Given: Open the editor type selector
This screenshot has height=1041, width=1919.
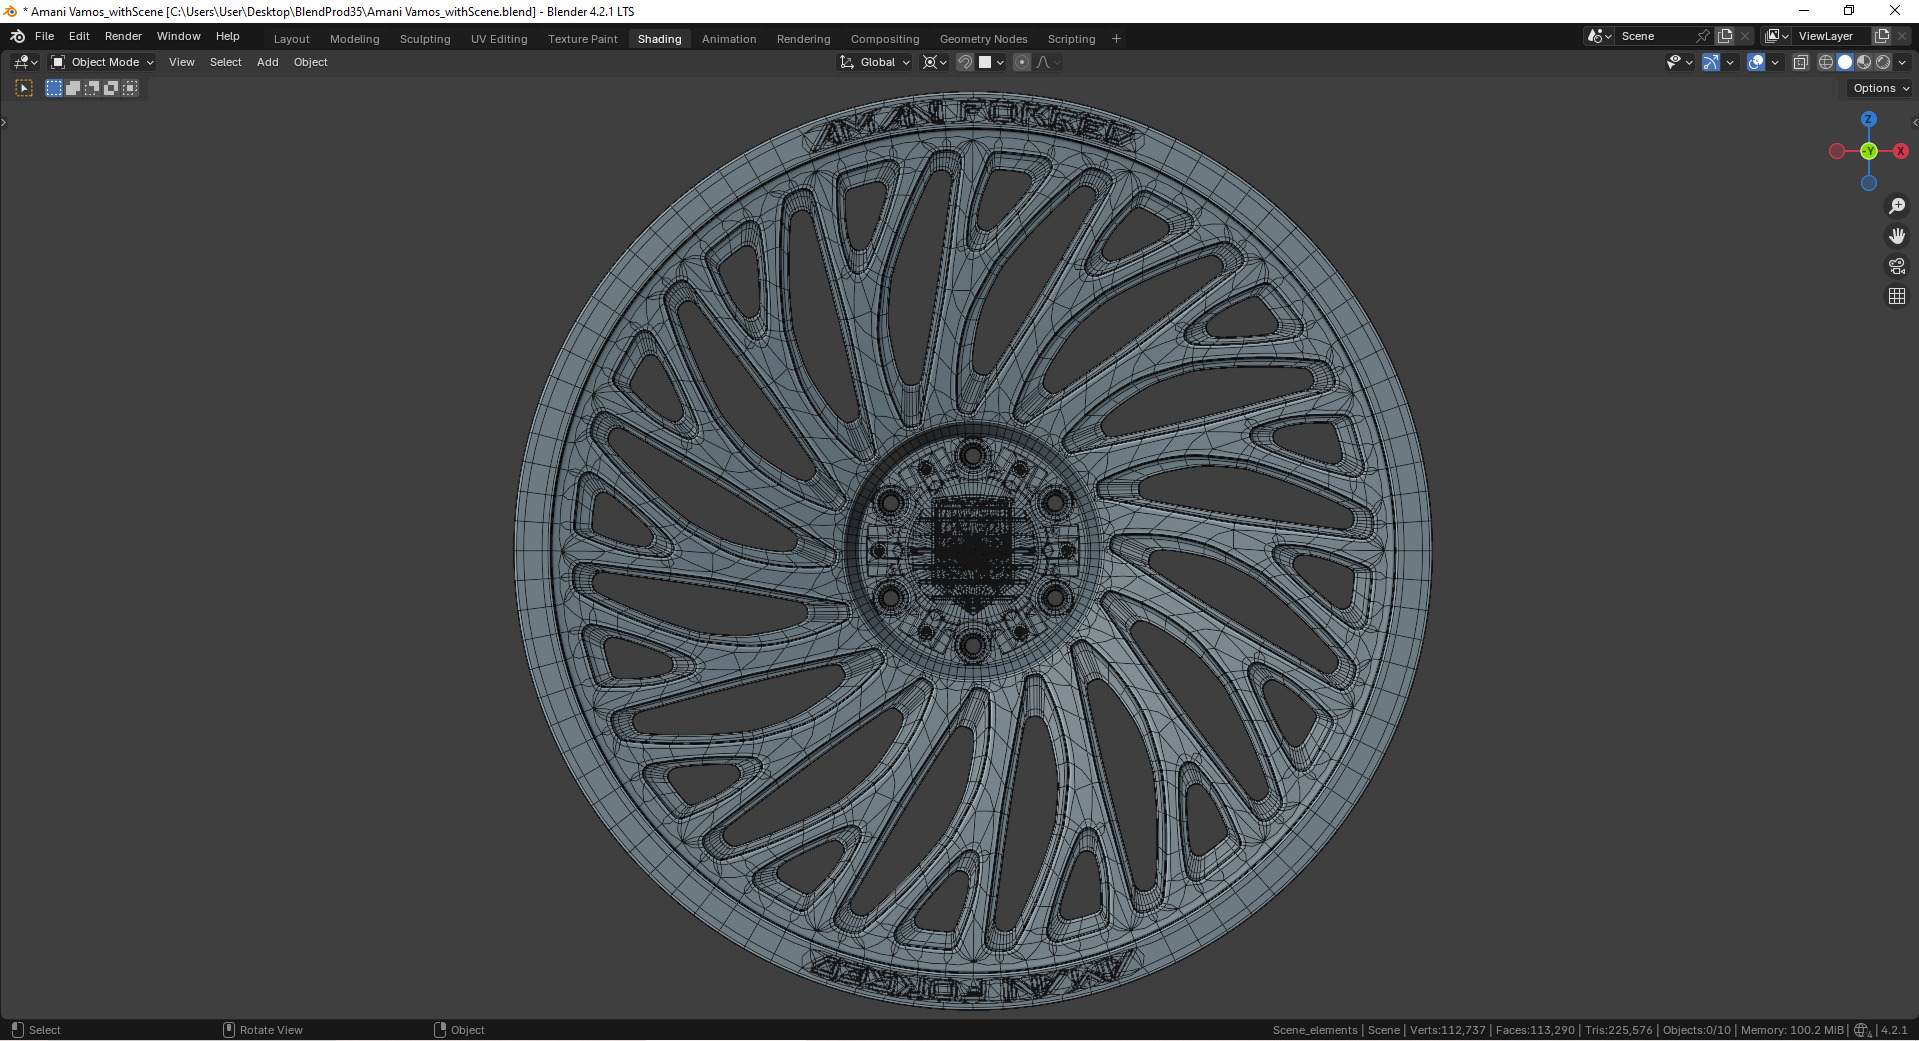Looking at the screenshot, I should [x=26, y=62].
